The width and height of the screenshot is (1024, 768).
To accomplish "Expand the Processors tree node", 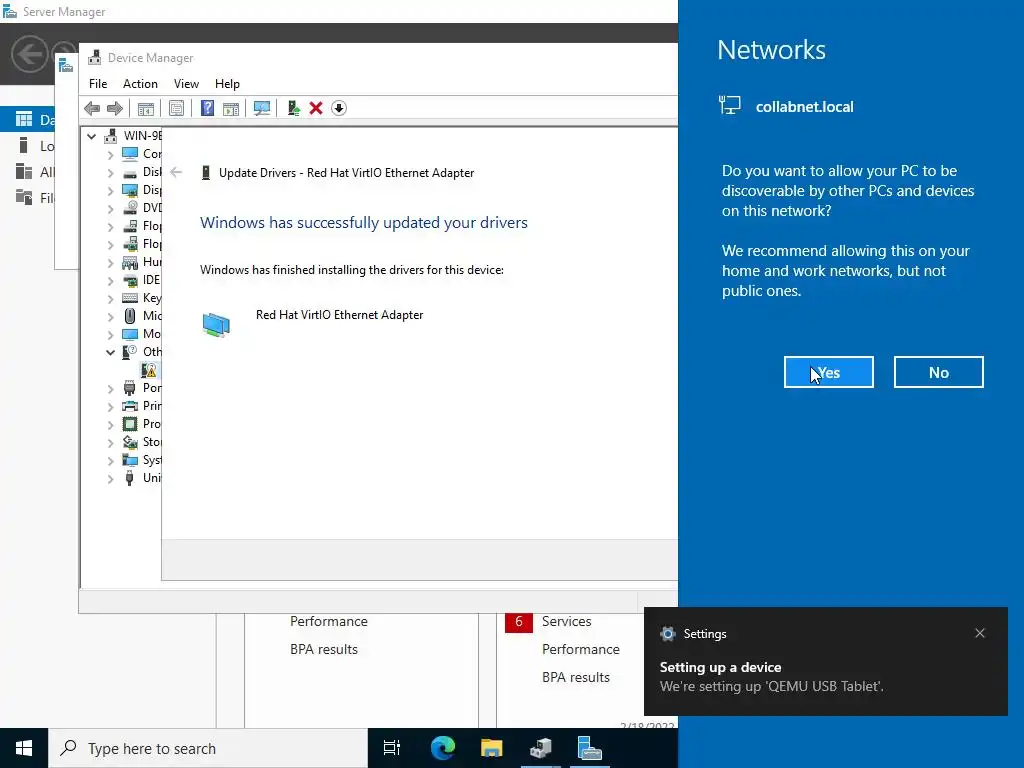I will point(110,424).
